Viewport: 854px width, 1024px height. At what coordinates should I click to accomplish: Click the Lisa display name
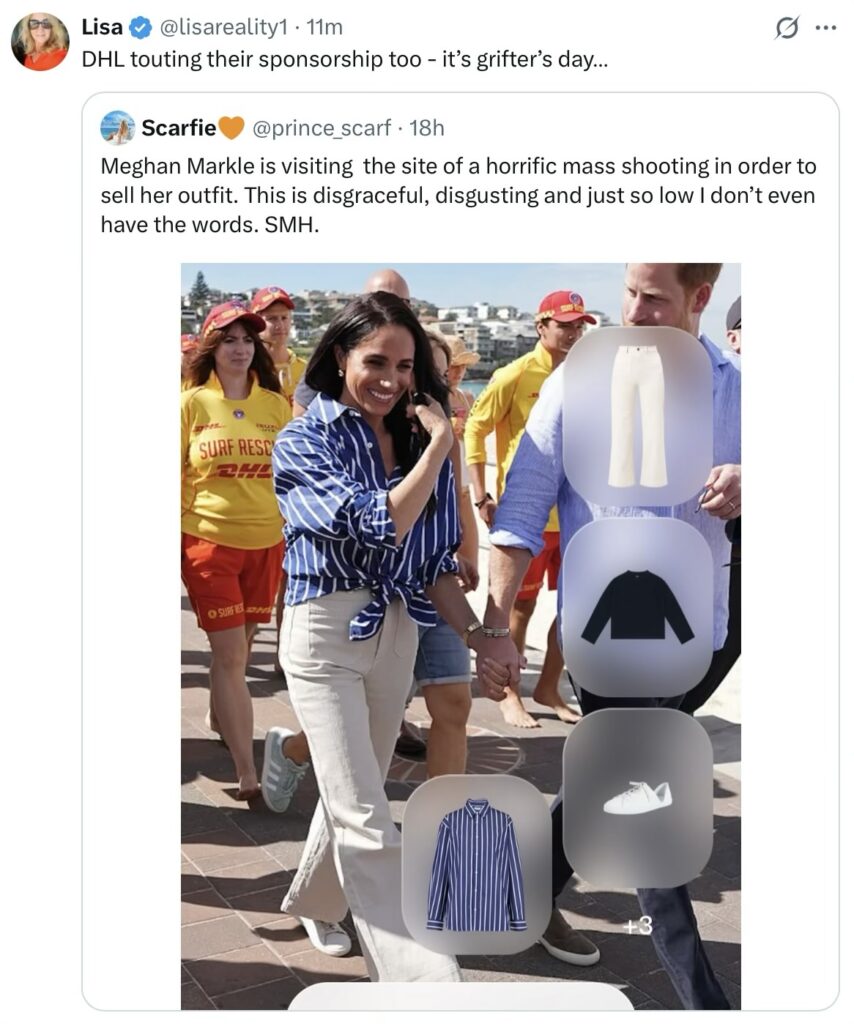(102, 27)
